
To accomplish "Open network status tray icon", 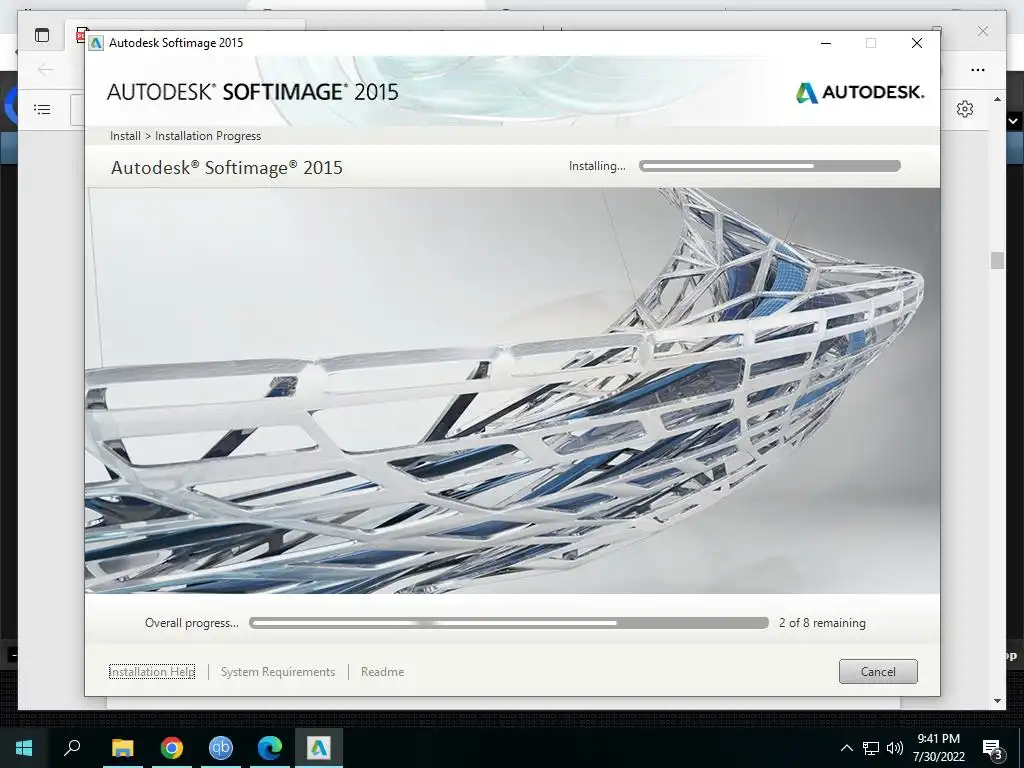I will point(871,748).
